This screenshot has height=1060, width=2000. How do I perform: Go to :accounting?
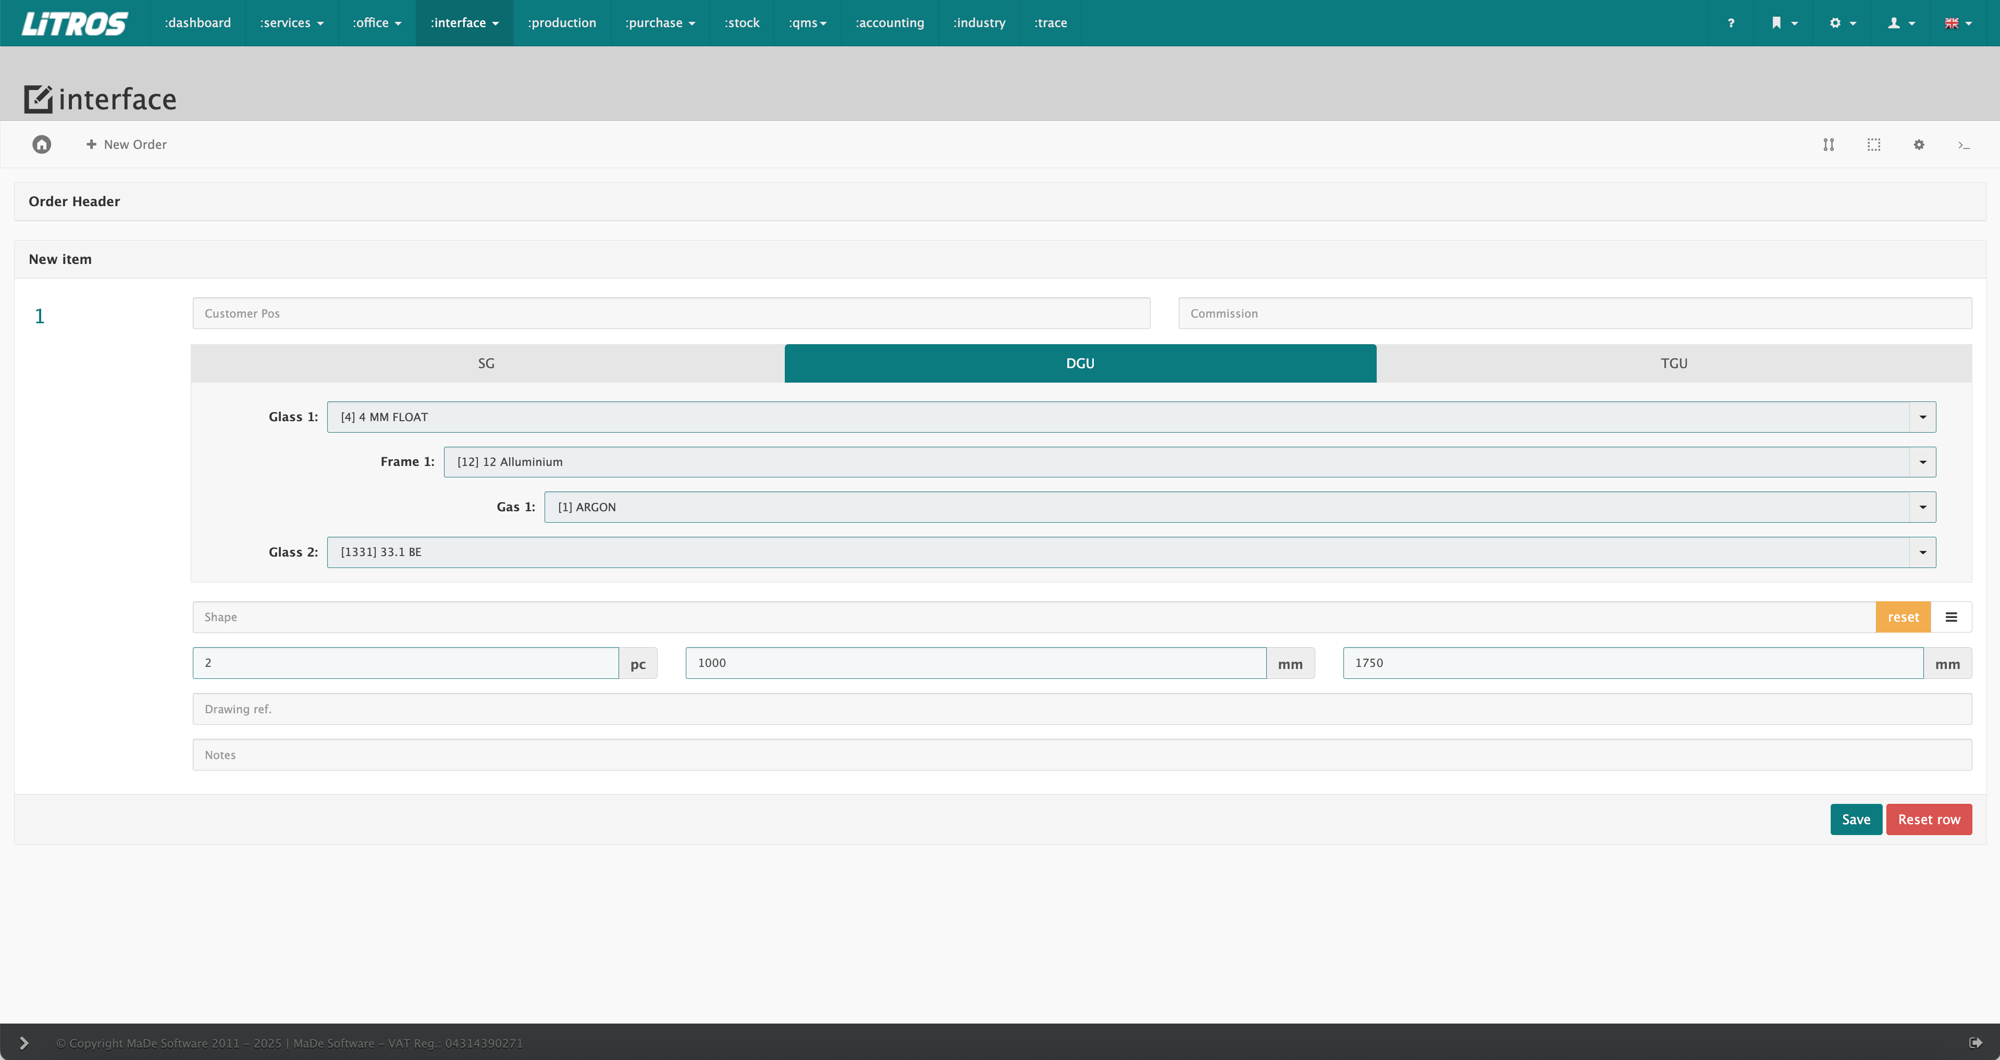point(890,23)
